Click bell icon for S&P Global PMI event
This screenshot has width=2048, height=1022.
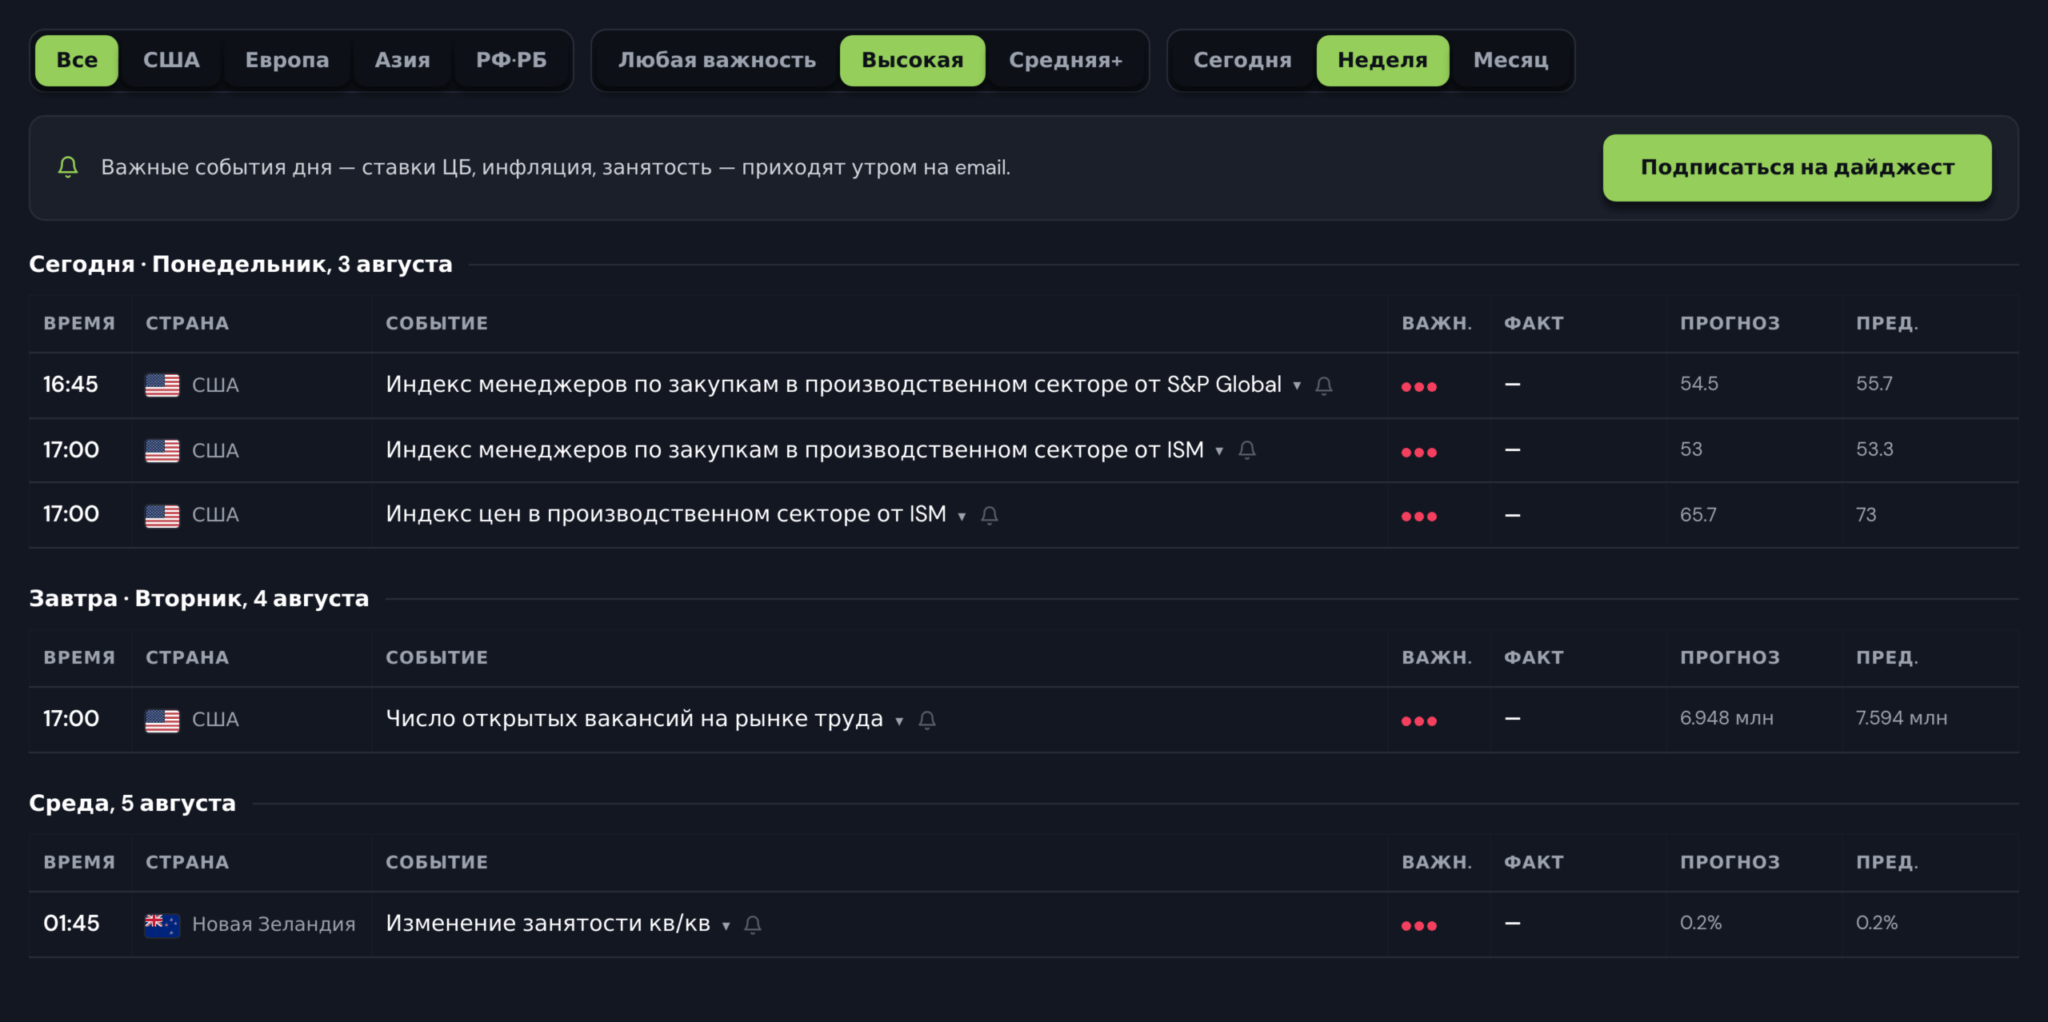1324,386
